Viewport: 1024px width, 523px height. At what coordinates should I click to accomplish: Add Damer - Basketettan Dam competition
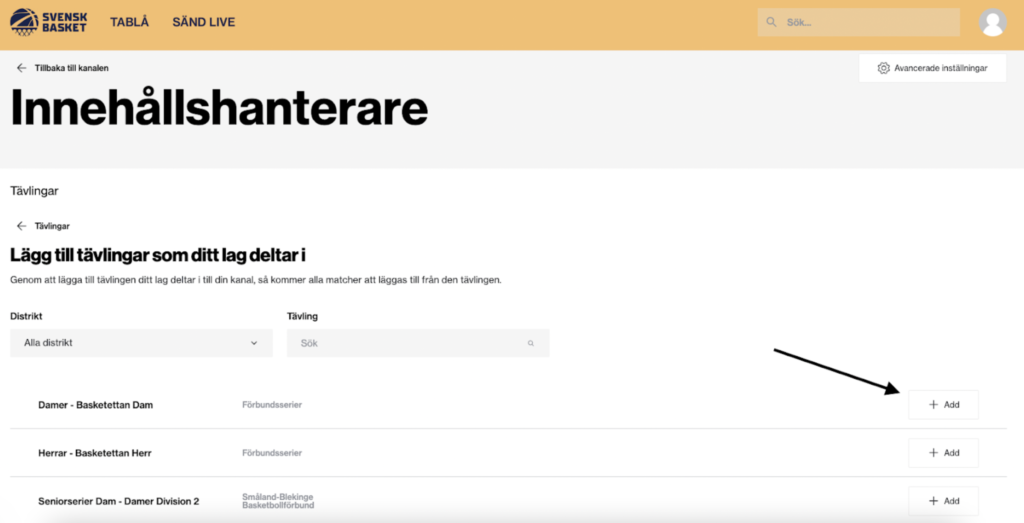(943, 405)
